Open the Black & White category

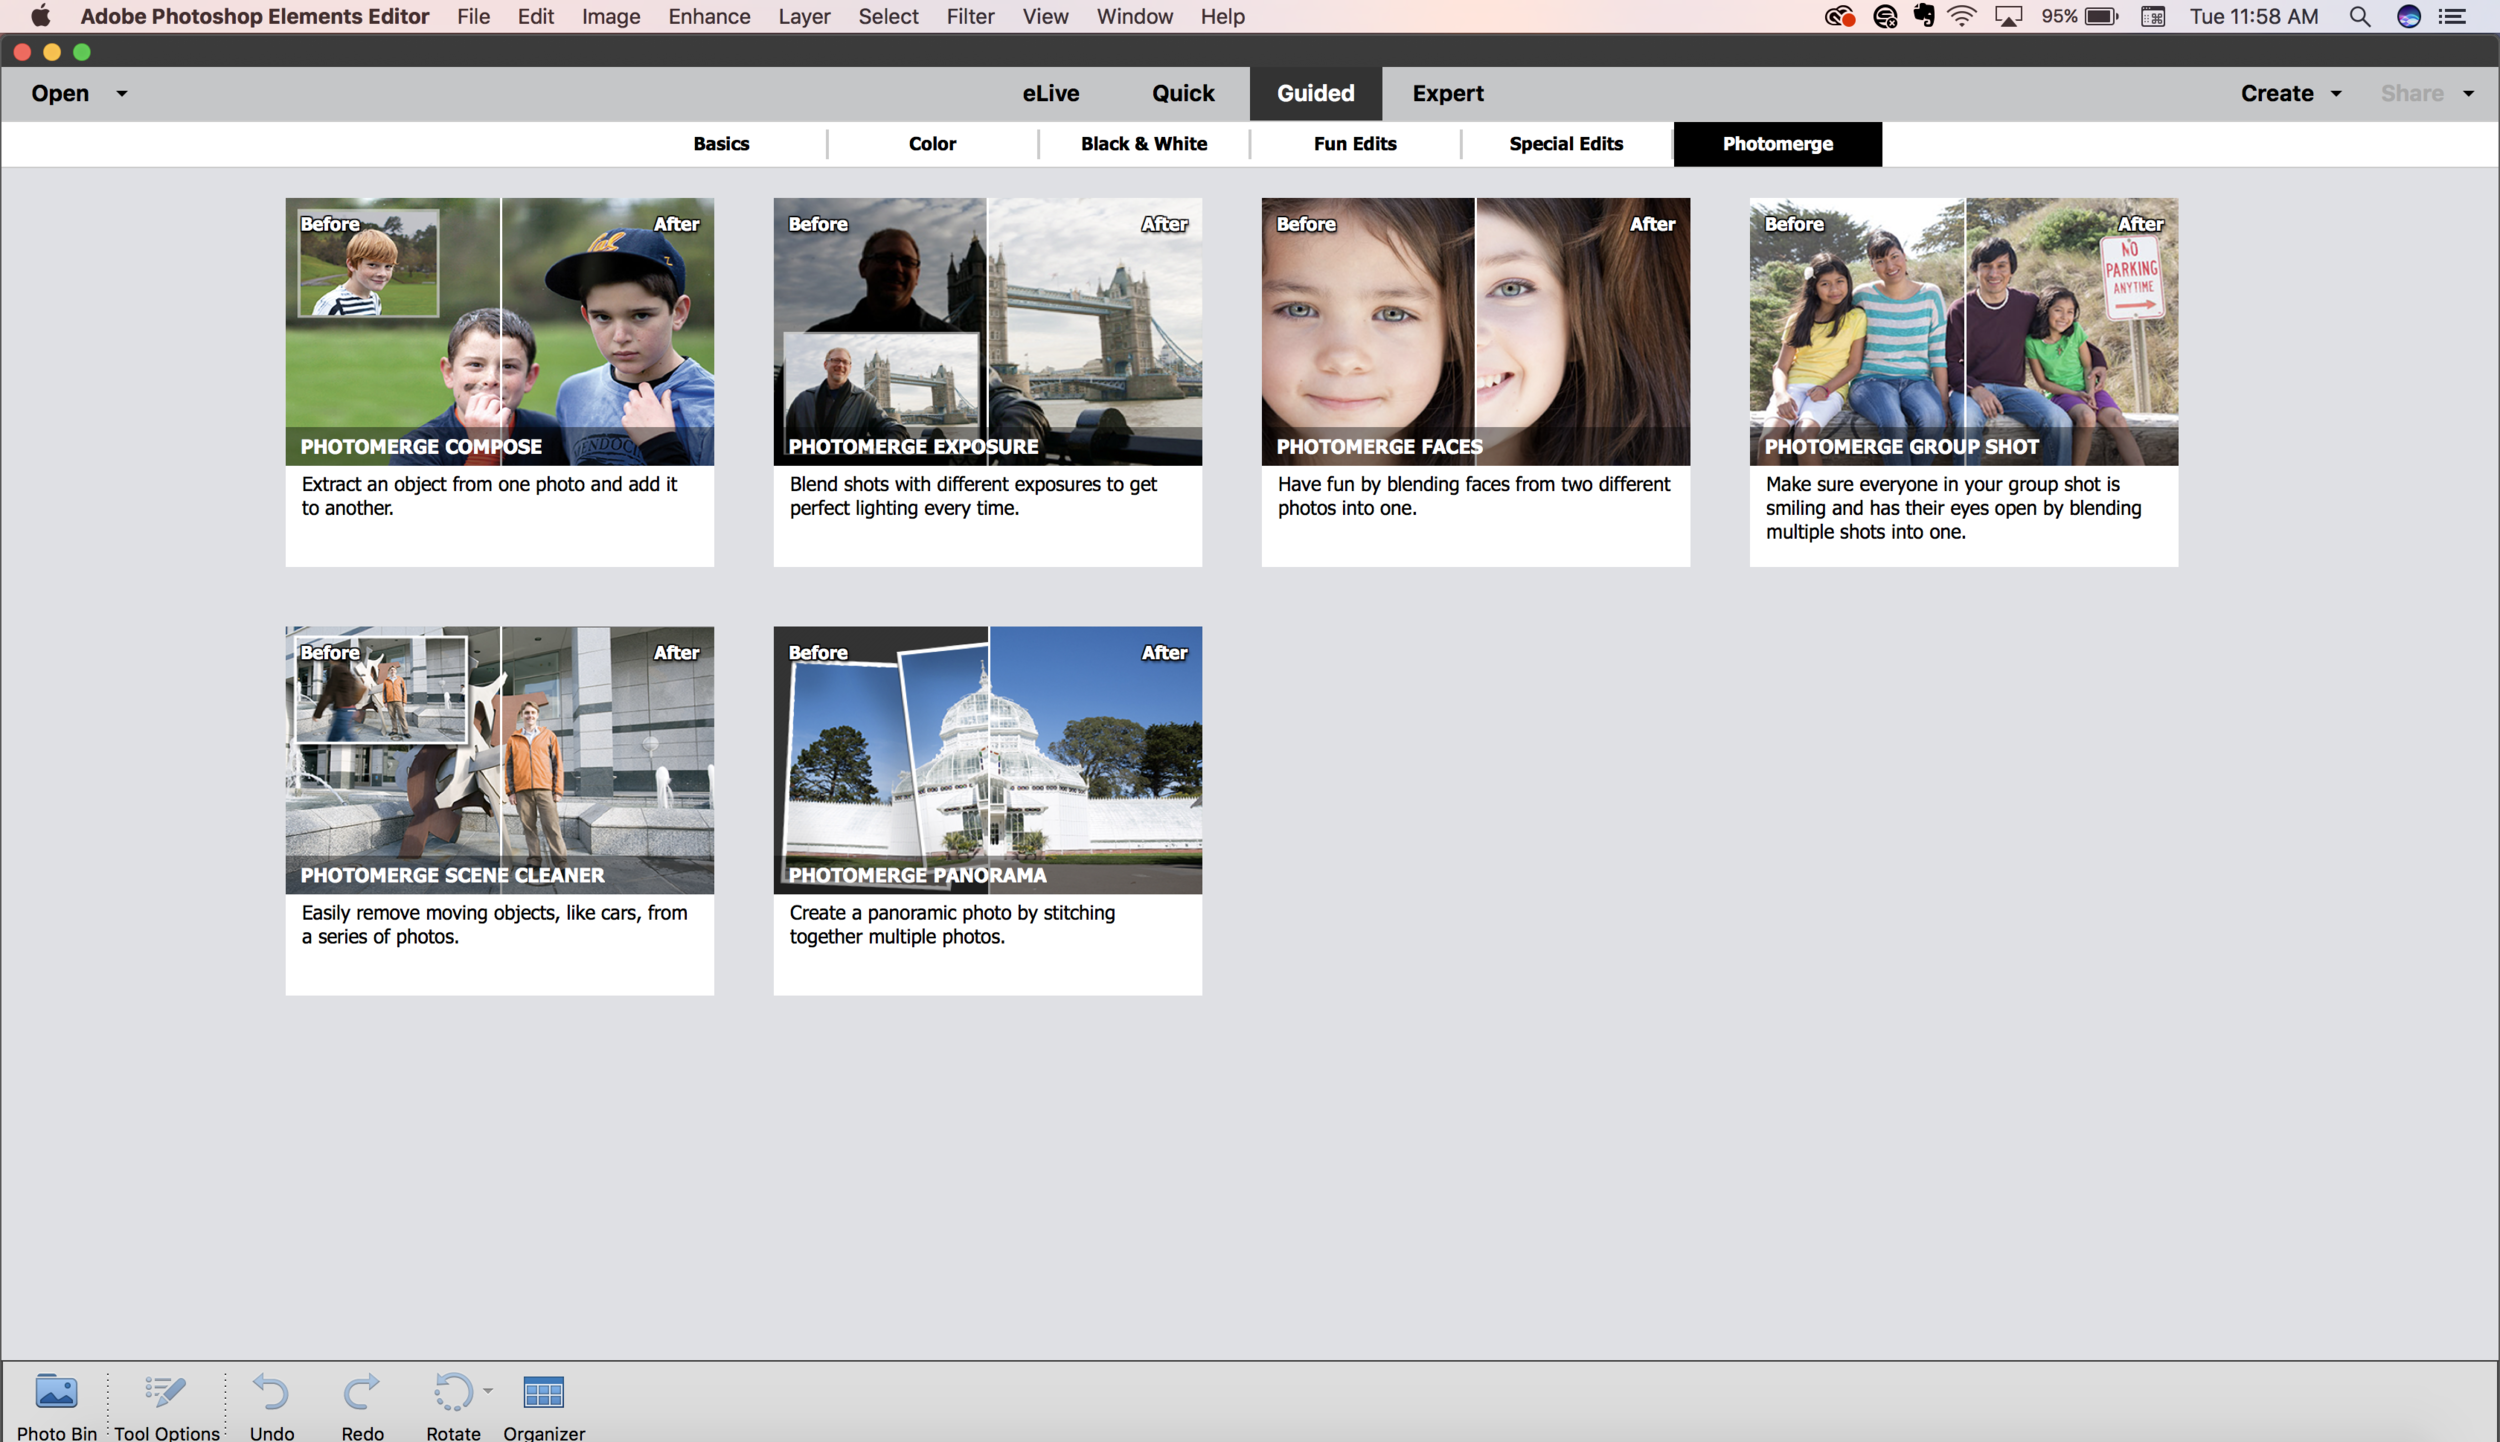point(1144,144)
